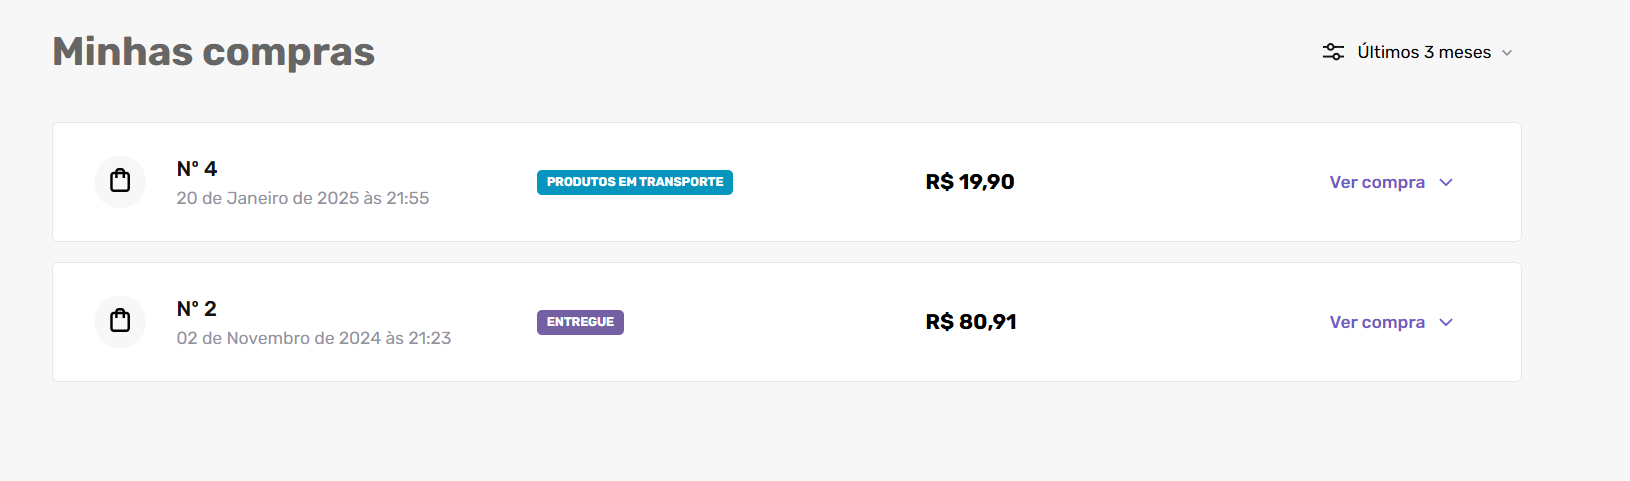This screenshot has width=1630, height=481.
Task: Click the Minhas compras page heading
Action: click(214, 52)
